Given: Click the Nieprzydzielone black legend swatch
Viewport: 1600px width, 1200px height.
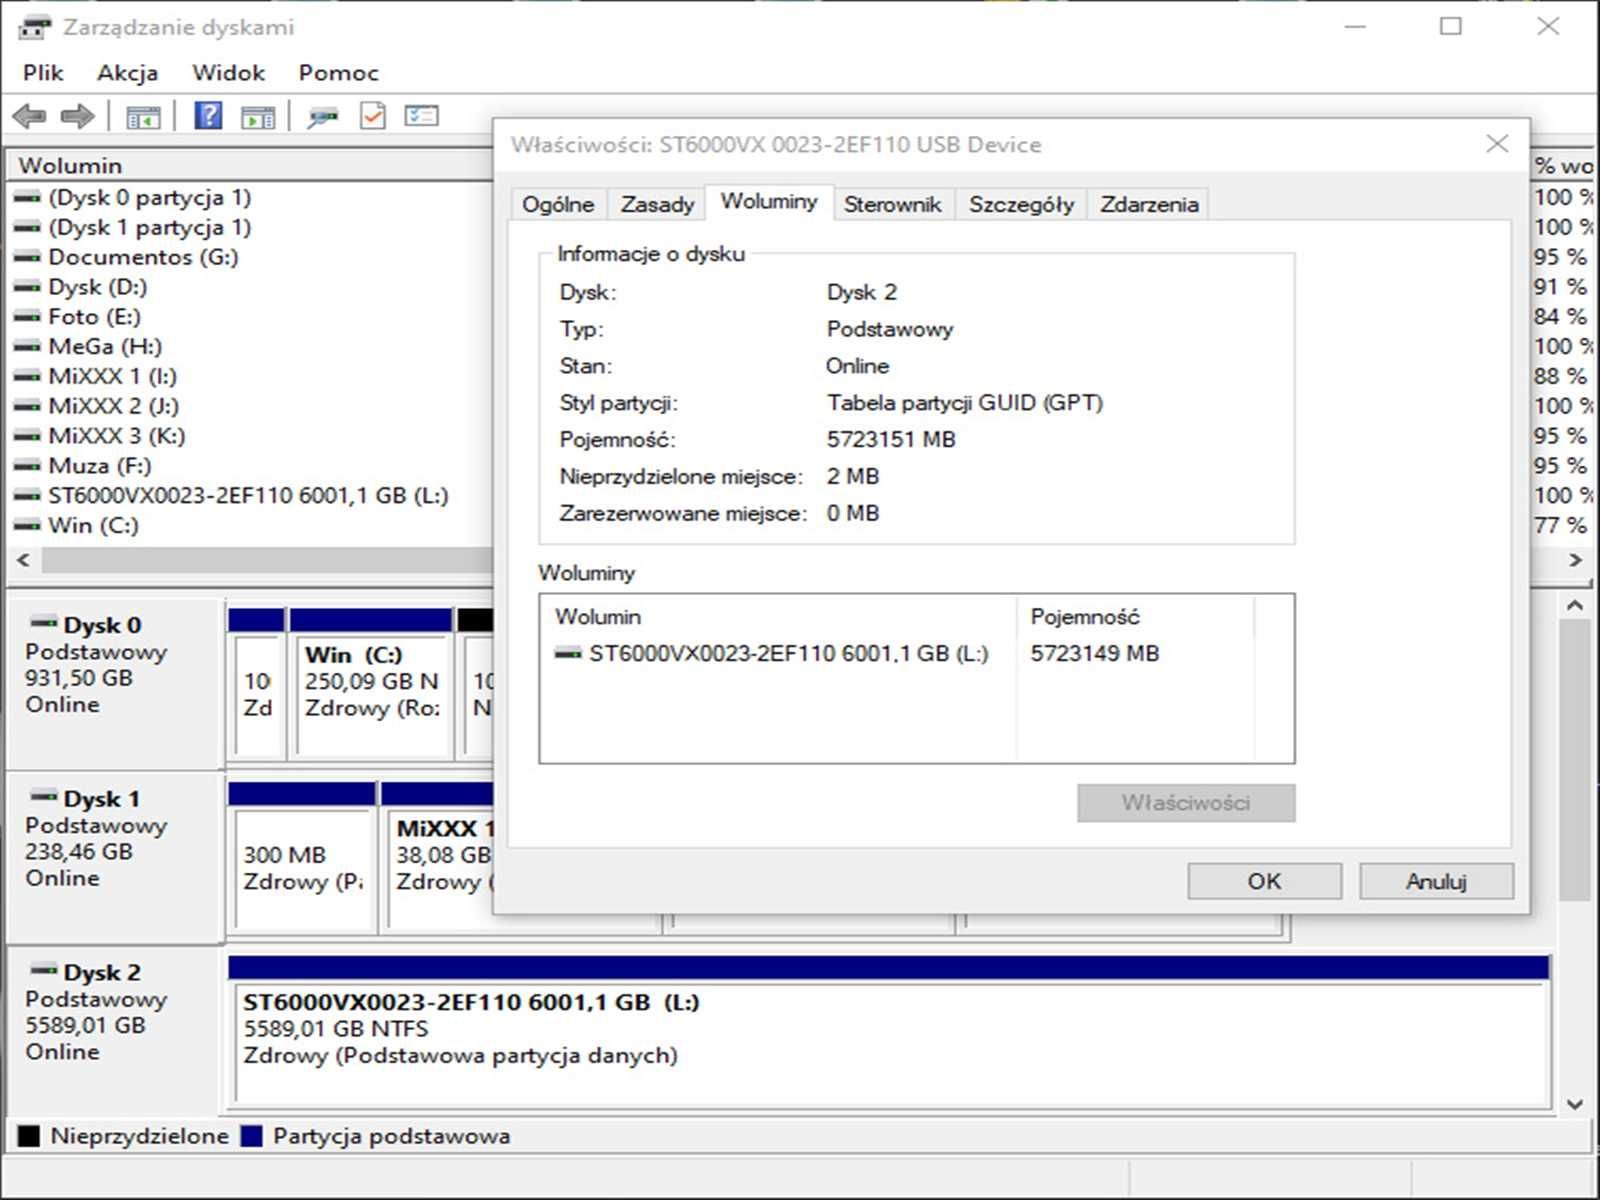Looking at the screenshot, I should coord(29,1136).
